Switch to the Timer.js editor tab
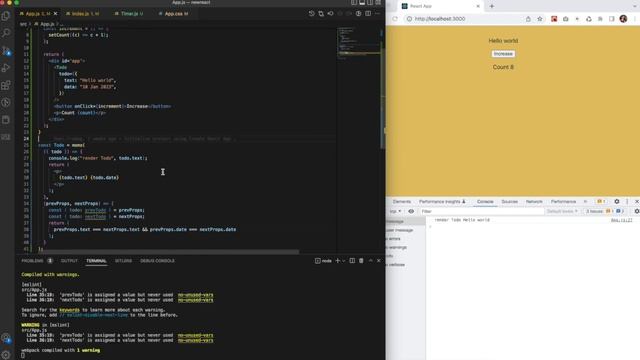The height and width of the screenshot is (360, 640). [x=129, y=13]
